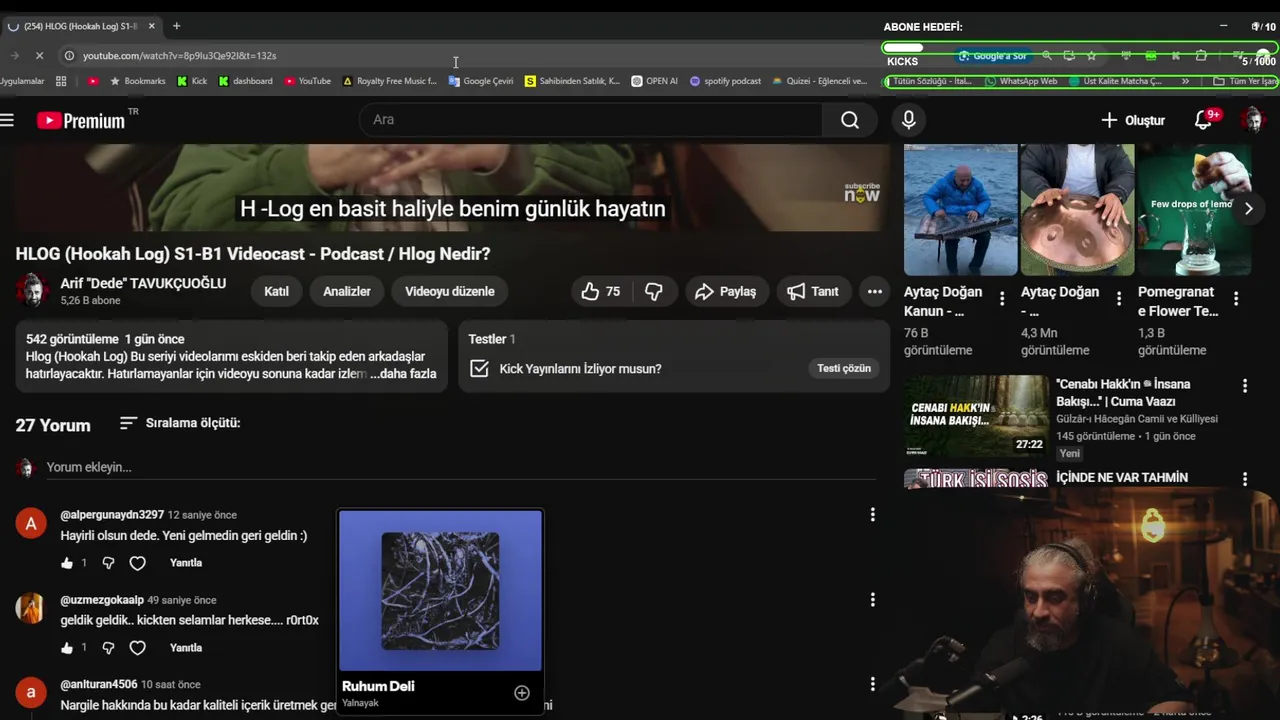This screenshot has width=1280, height=720.
Task: Open options menu for uzmezgokaalp's comment
Action: pyautogui.click(x=873, y=600)
